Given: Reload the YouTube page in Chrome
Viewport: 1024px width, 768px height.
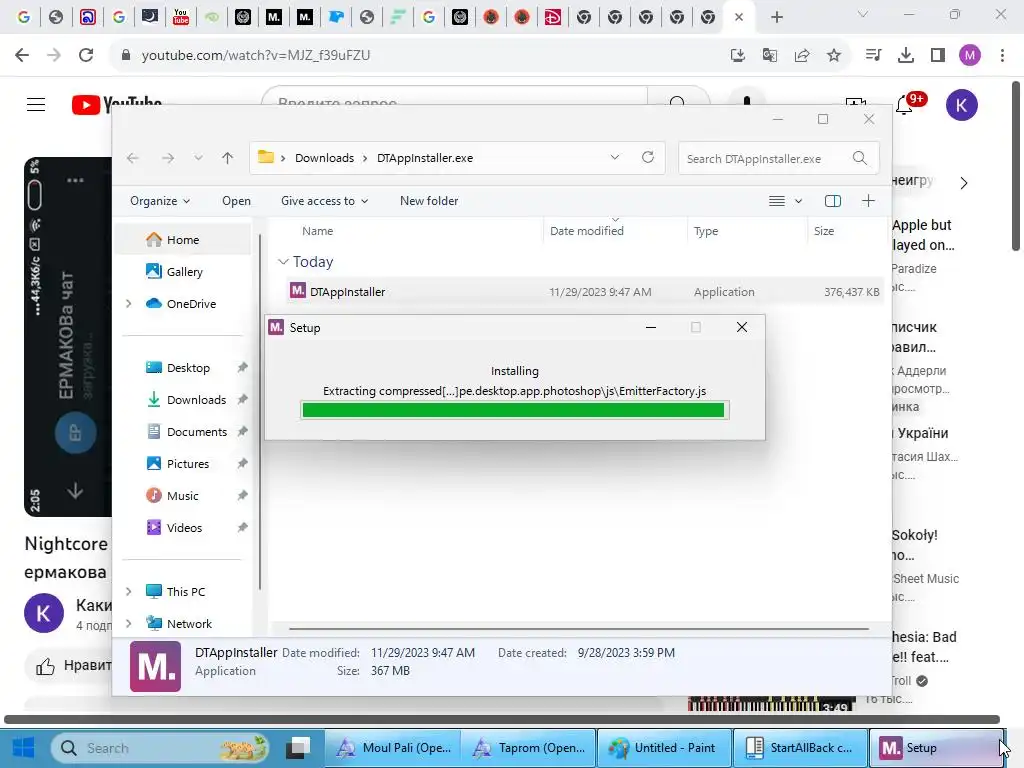Looking at the screenshot, I should tap(86, 55).
